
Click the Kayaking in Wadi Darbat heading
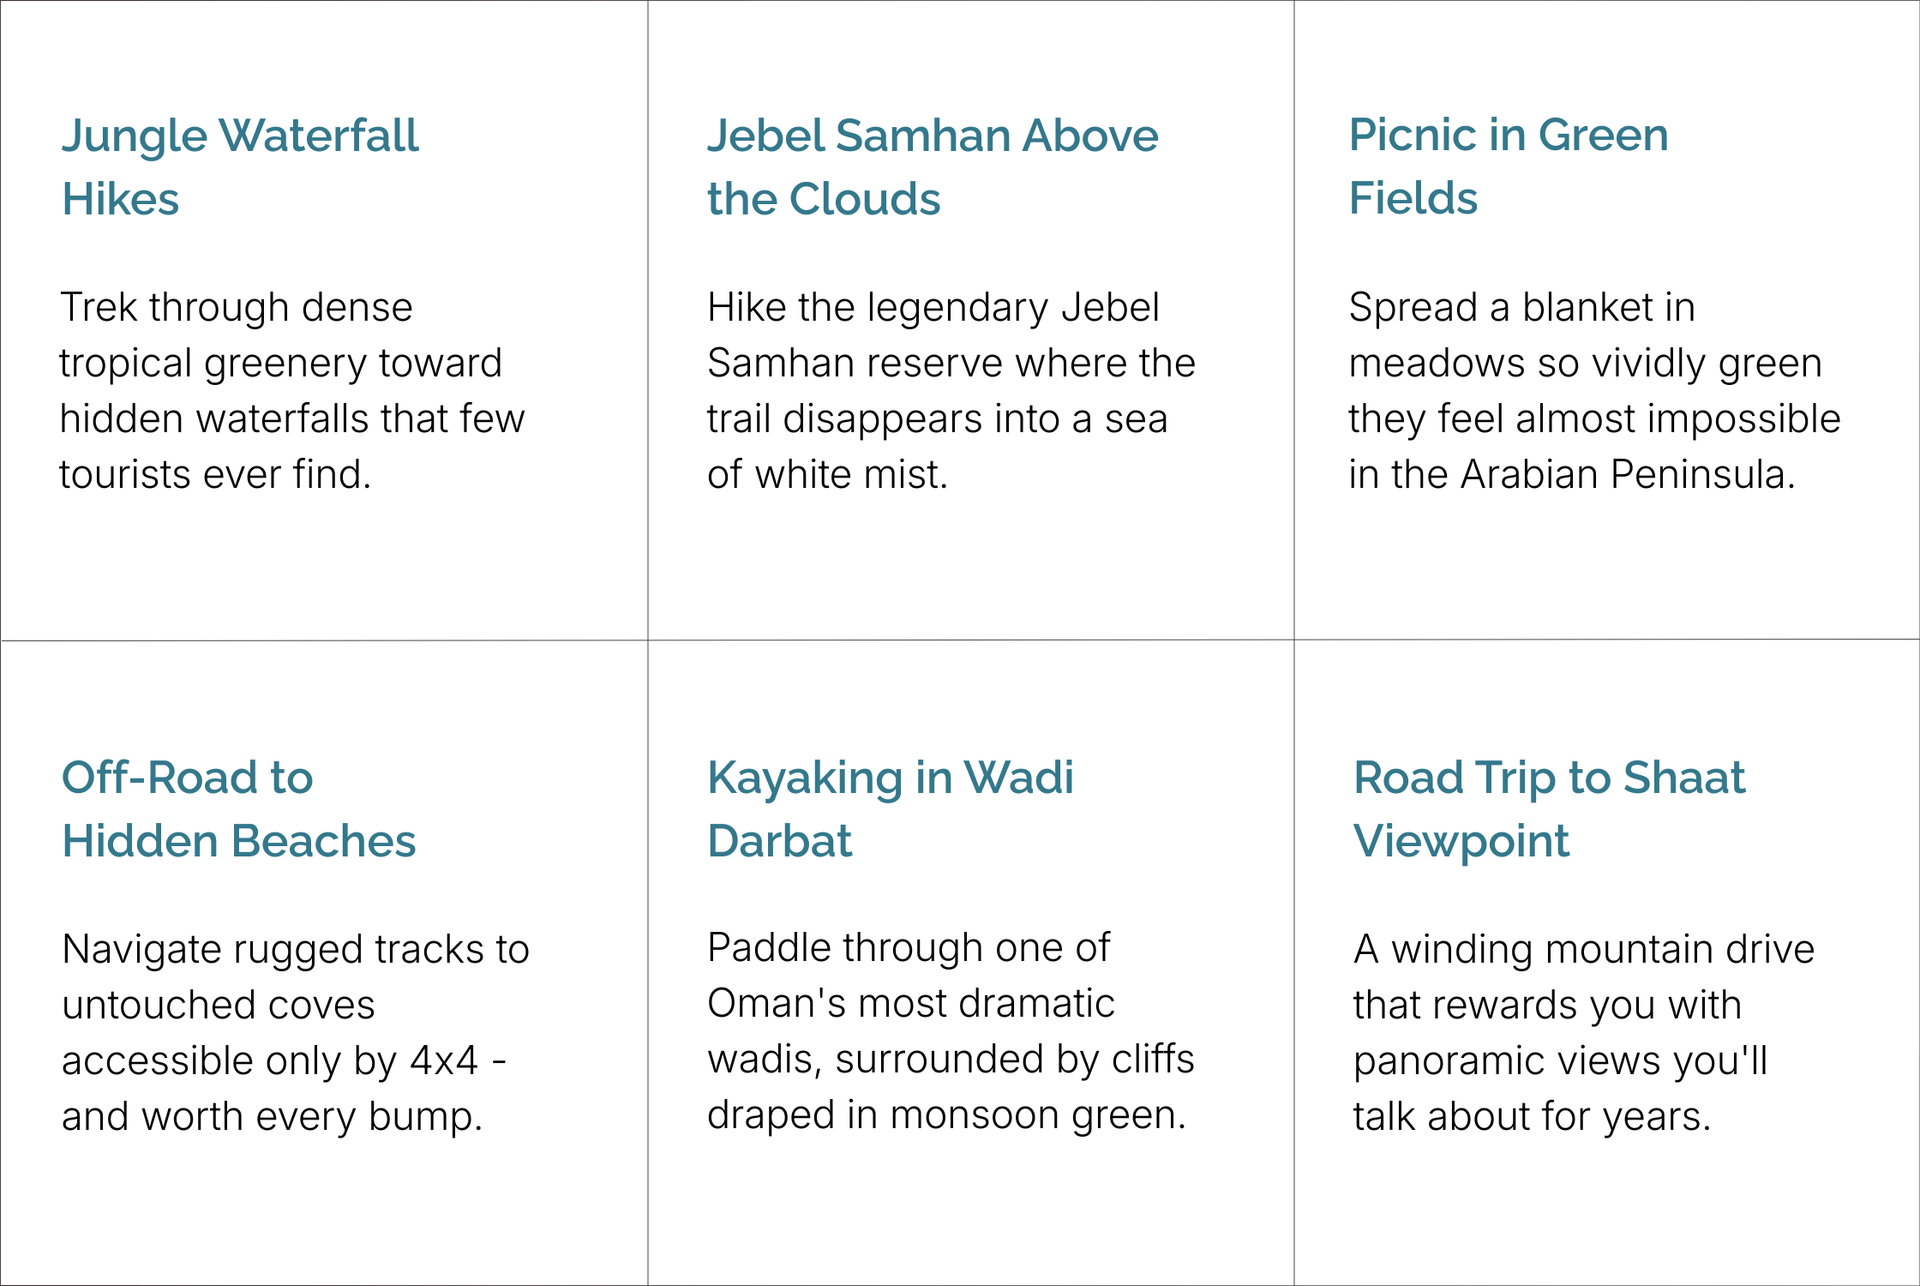tap(890, 809)
